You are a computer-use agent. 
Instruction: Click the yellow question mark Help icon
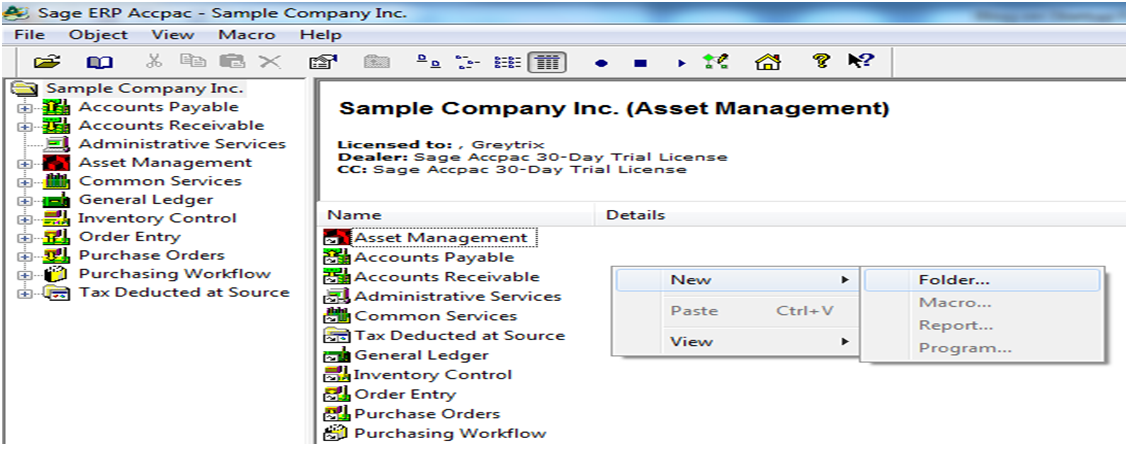point(821,61)
